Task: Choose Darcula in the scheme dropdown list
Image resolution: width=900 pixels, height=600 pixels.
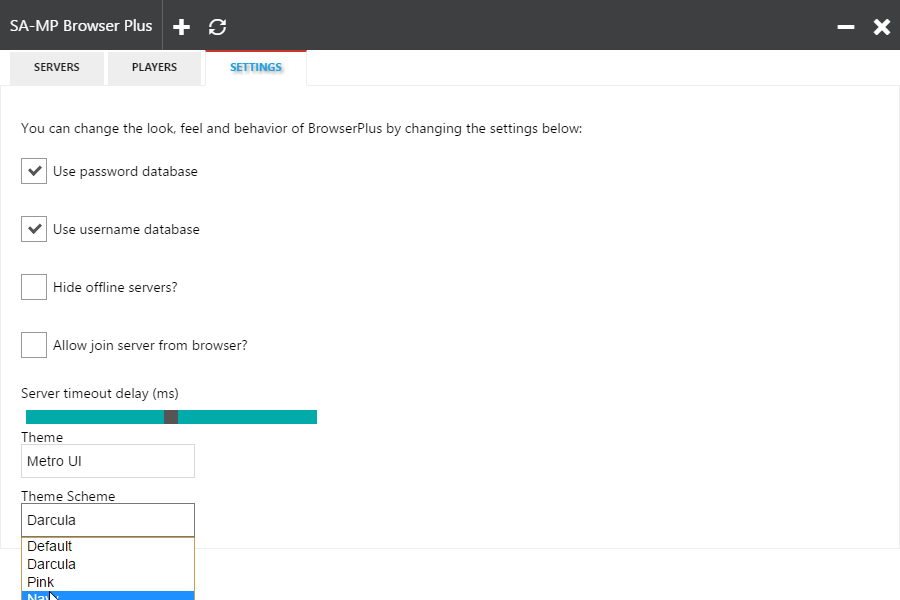Action: (108, 564)
